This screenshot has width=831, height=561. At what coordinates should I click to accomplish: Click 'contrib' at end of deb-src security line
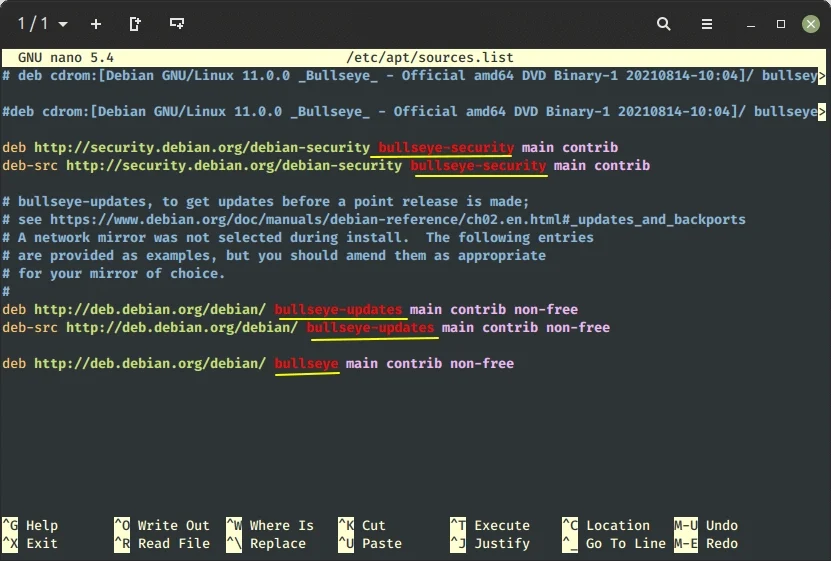(622, 165)
